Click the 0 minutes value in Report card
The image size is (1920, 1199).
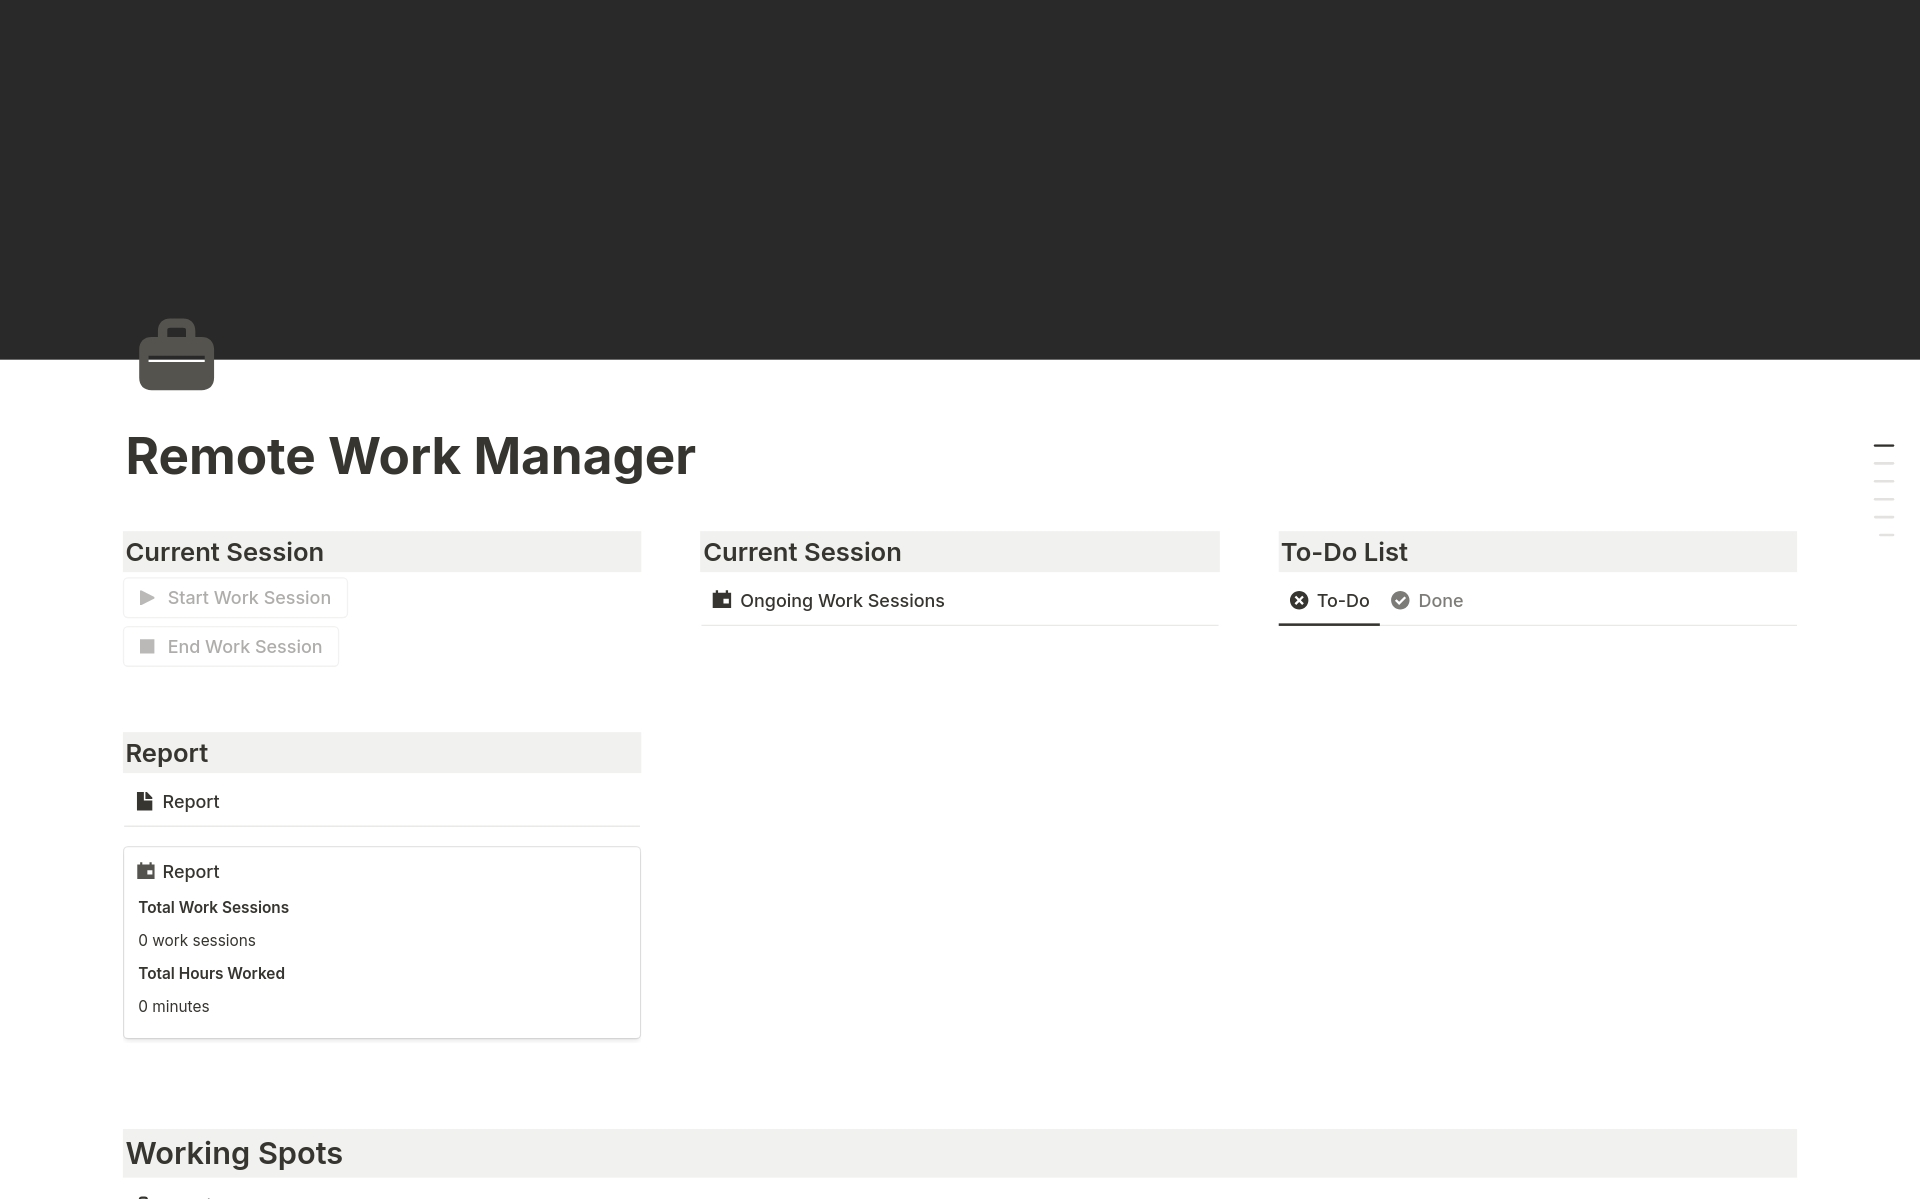174,1007
